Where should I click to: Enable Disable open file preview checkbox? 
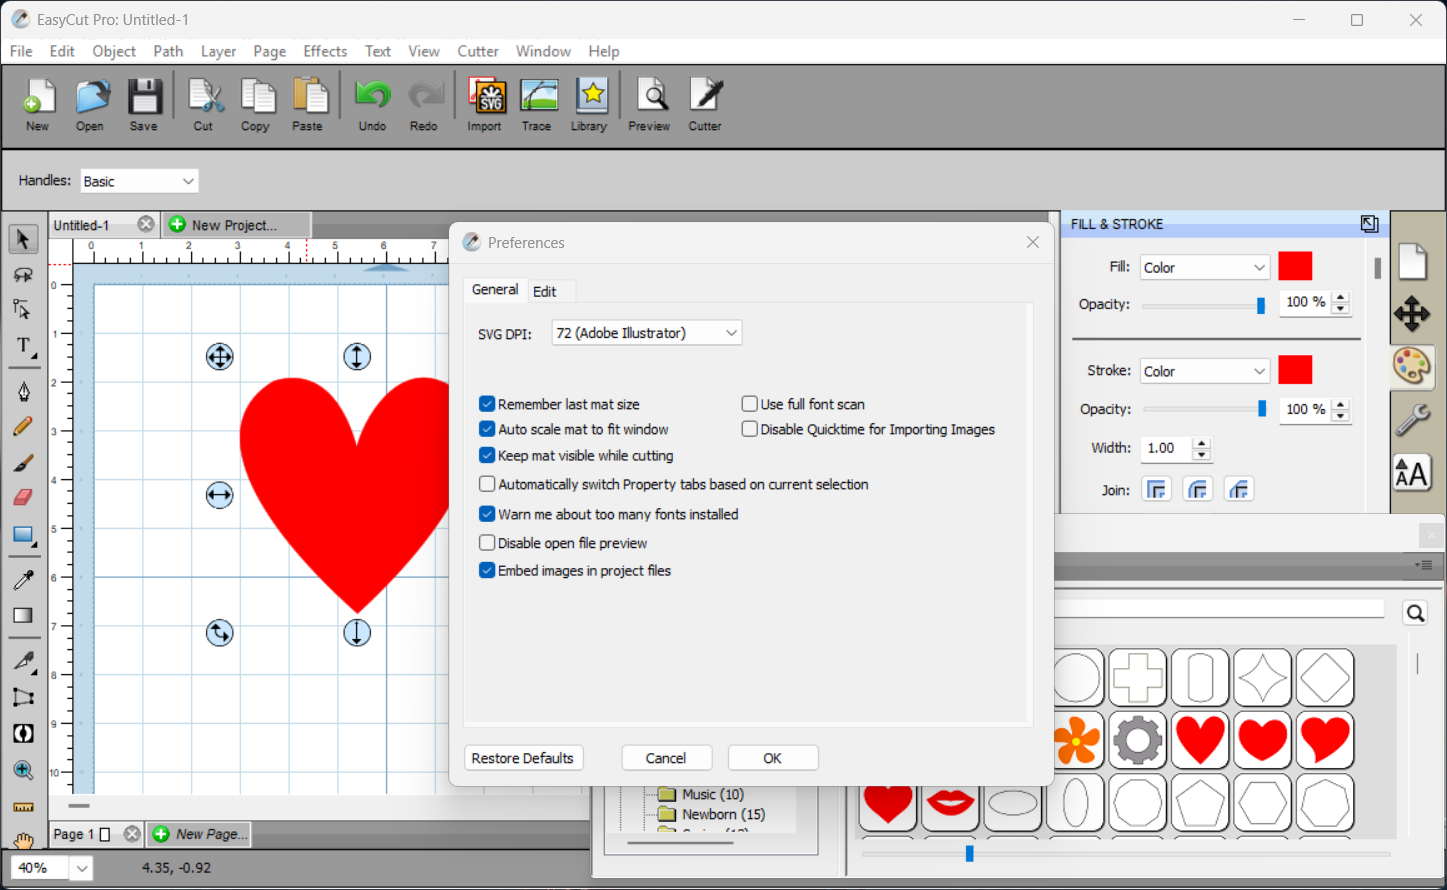(x=487, y=543)
